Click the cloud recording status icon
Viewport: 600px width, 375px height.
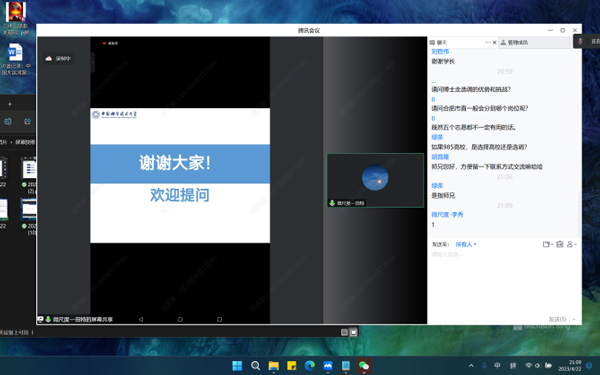49,59
